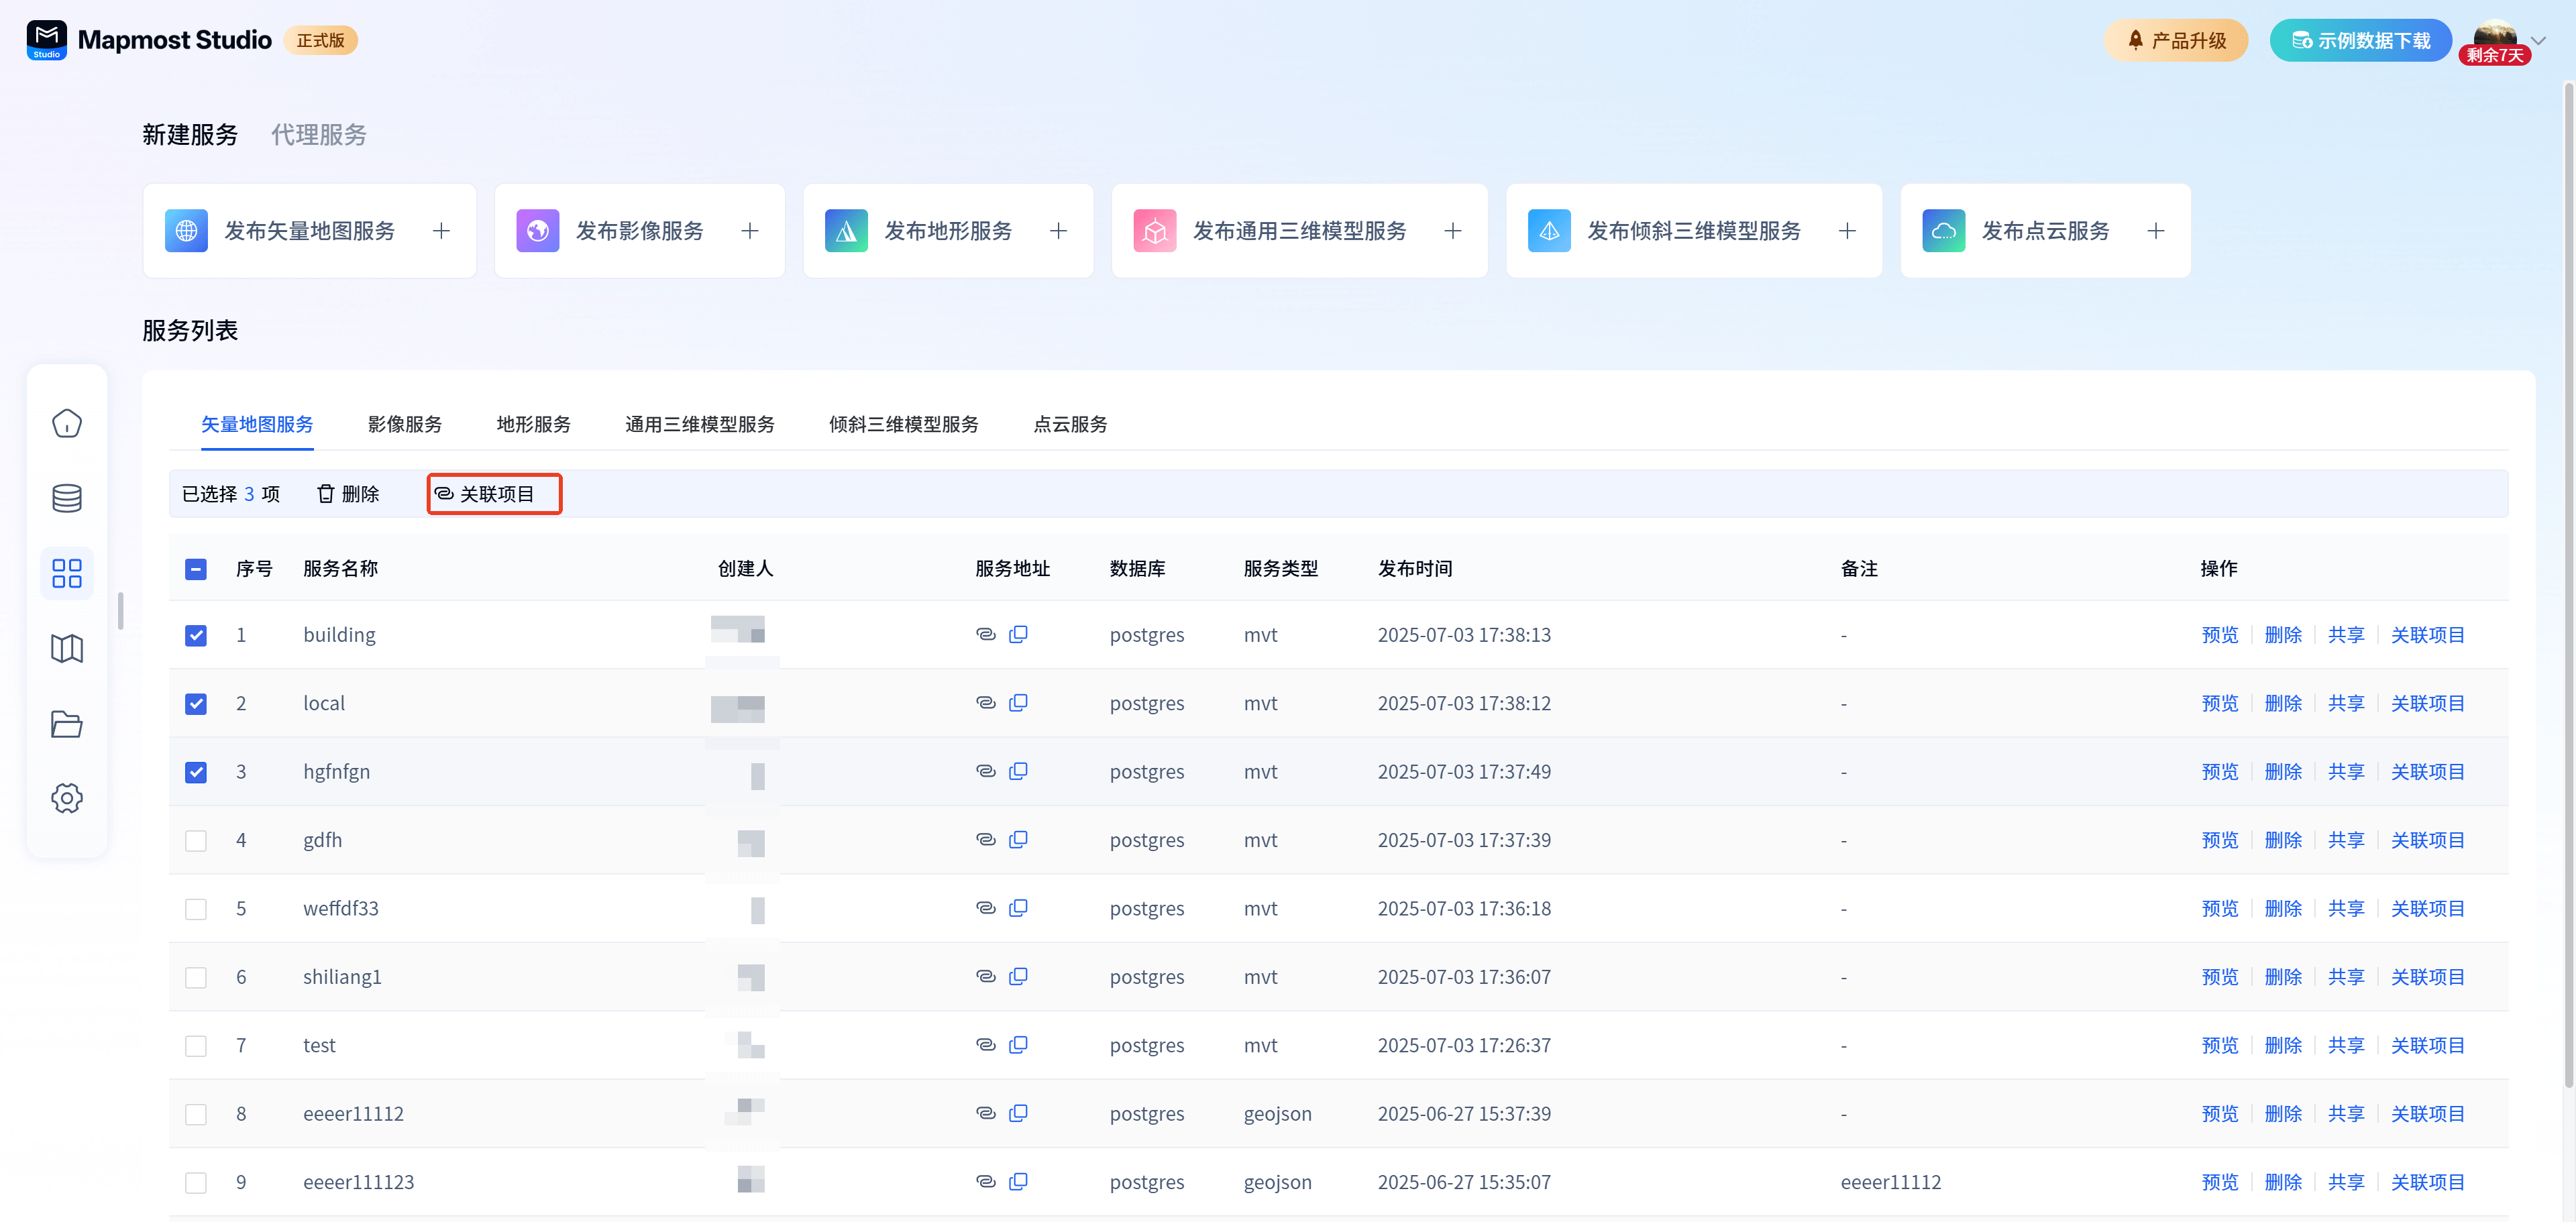Open the folder icon in sidebar

tap(67, 723)
